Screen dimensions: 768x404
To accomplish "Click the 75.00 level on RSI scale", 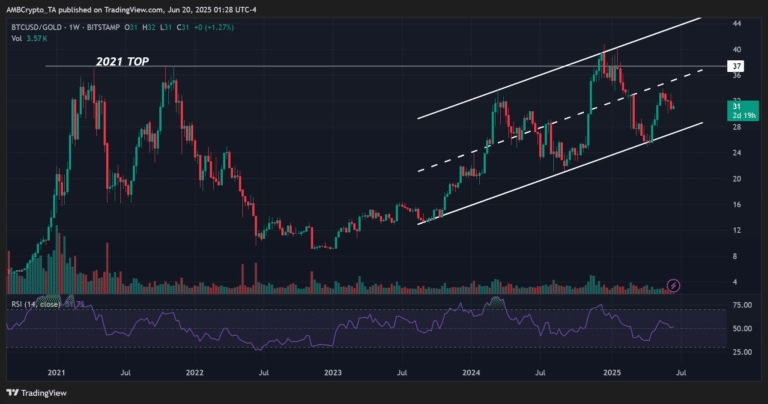I will click(x=741, y=304).
